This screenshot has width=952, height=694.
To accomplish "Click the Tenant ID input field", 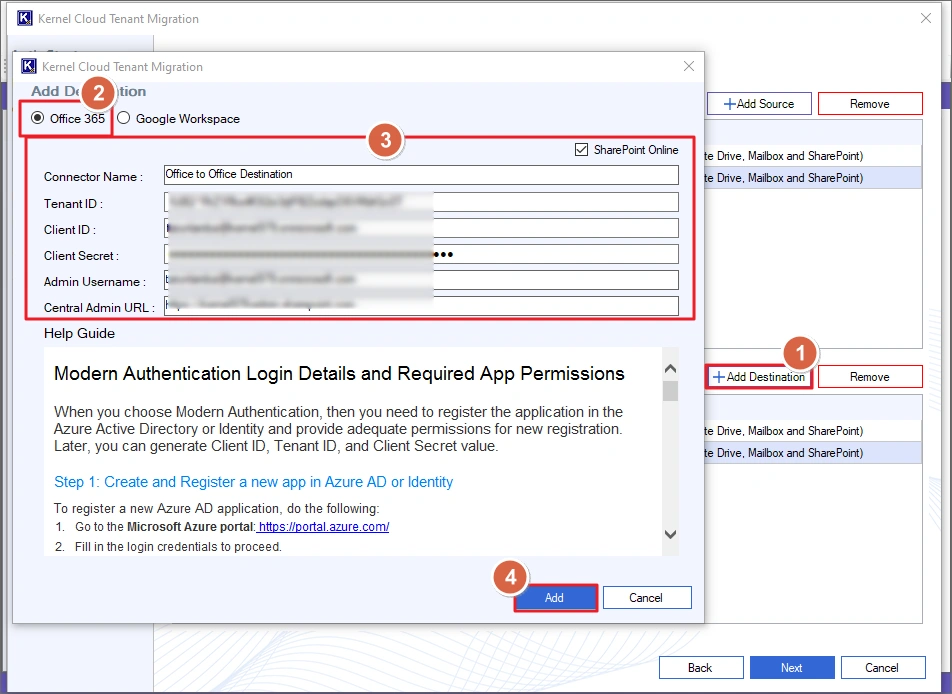I will point(421,202).
